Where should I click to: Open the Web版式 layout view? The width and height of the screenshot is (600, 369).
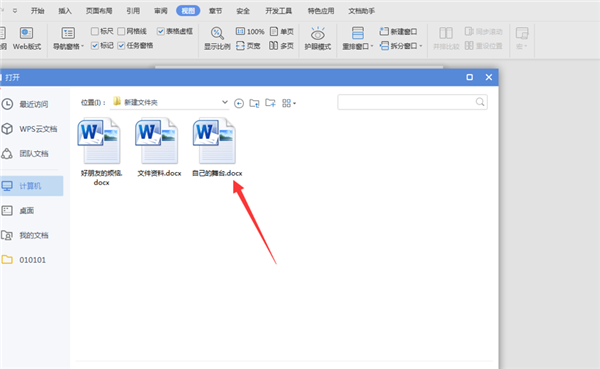click(x=27, y=38)
